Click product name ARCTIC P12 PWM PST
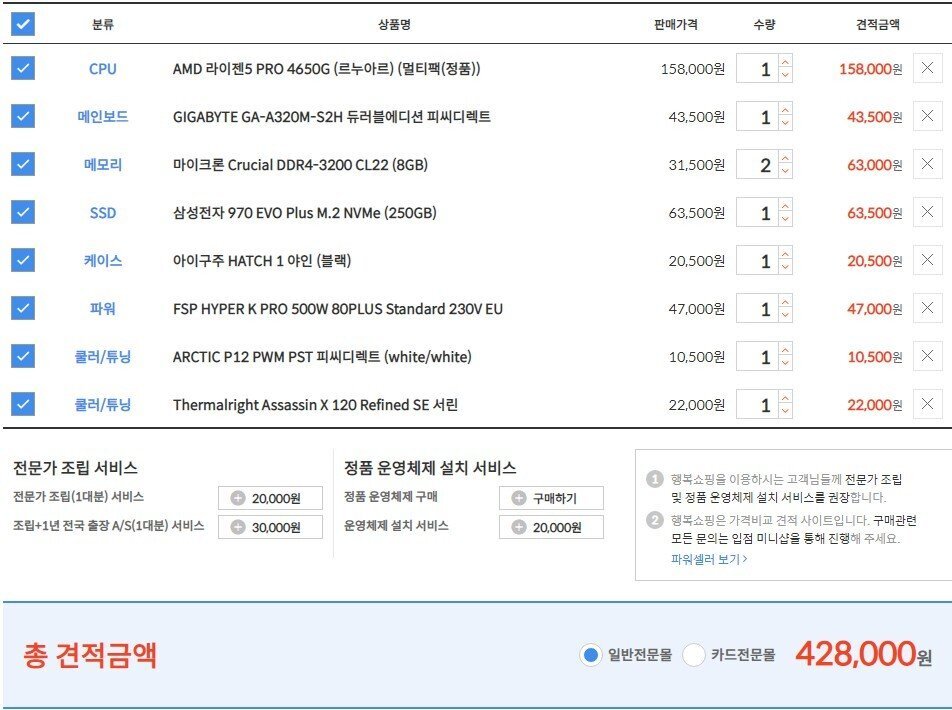 [x=322, y=357]
